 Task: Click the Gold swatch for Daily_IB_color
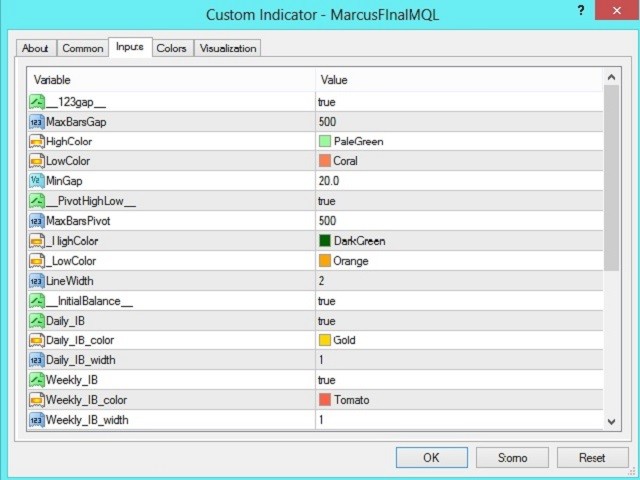click(324, 340)
